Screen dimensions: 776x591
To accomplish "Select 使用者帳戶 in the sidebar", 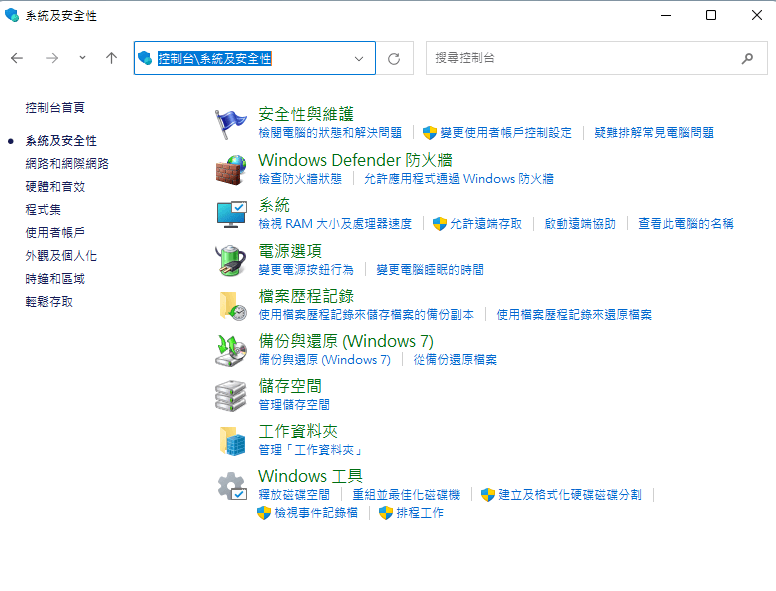I will coord(55,233).
